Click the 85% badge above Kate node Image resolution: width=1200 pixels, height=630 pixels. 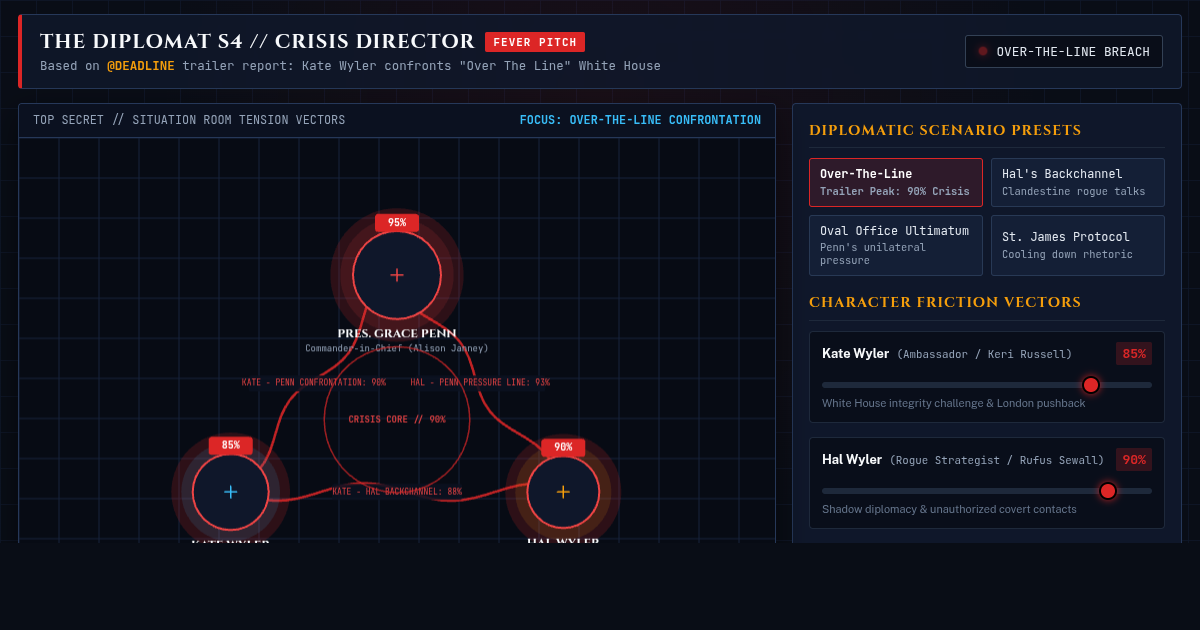231,445
